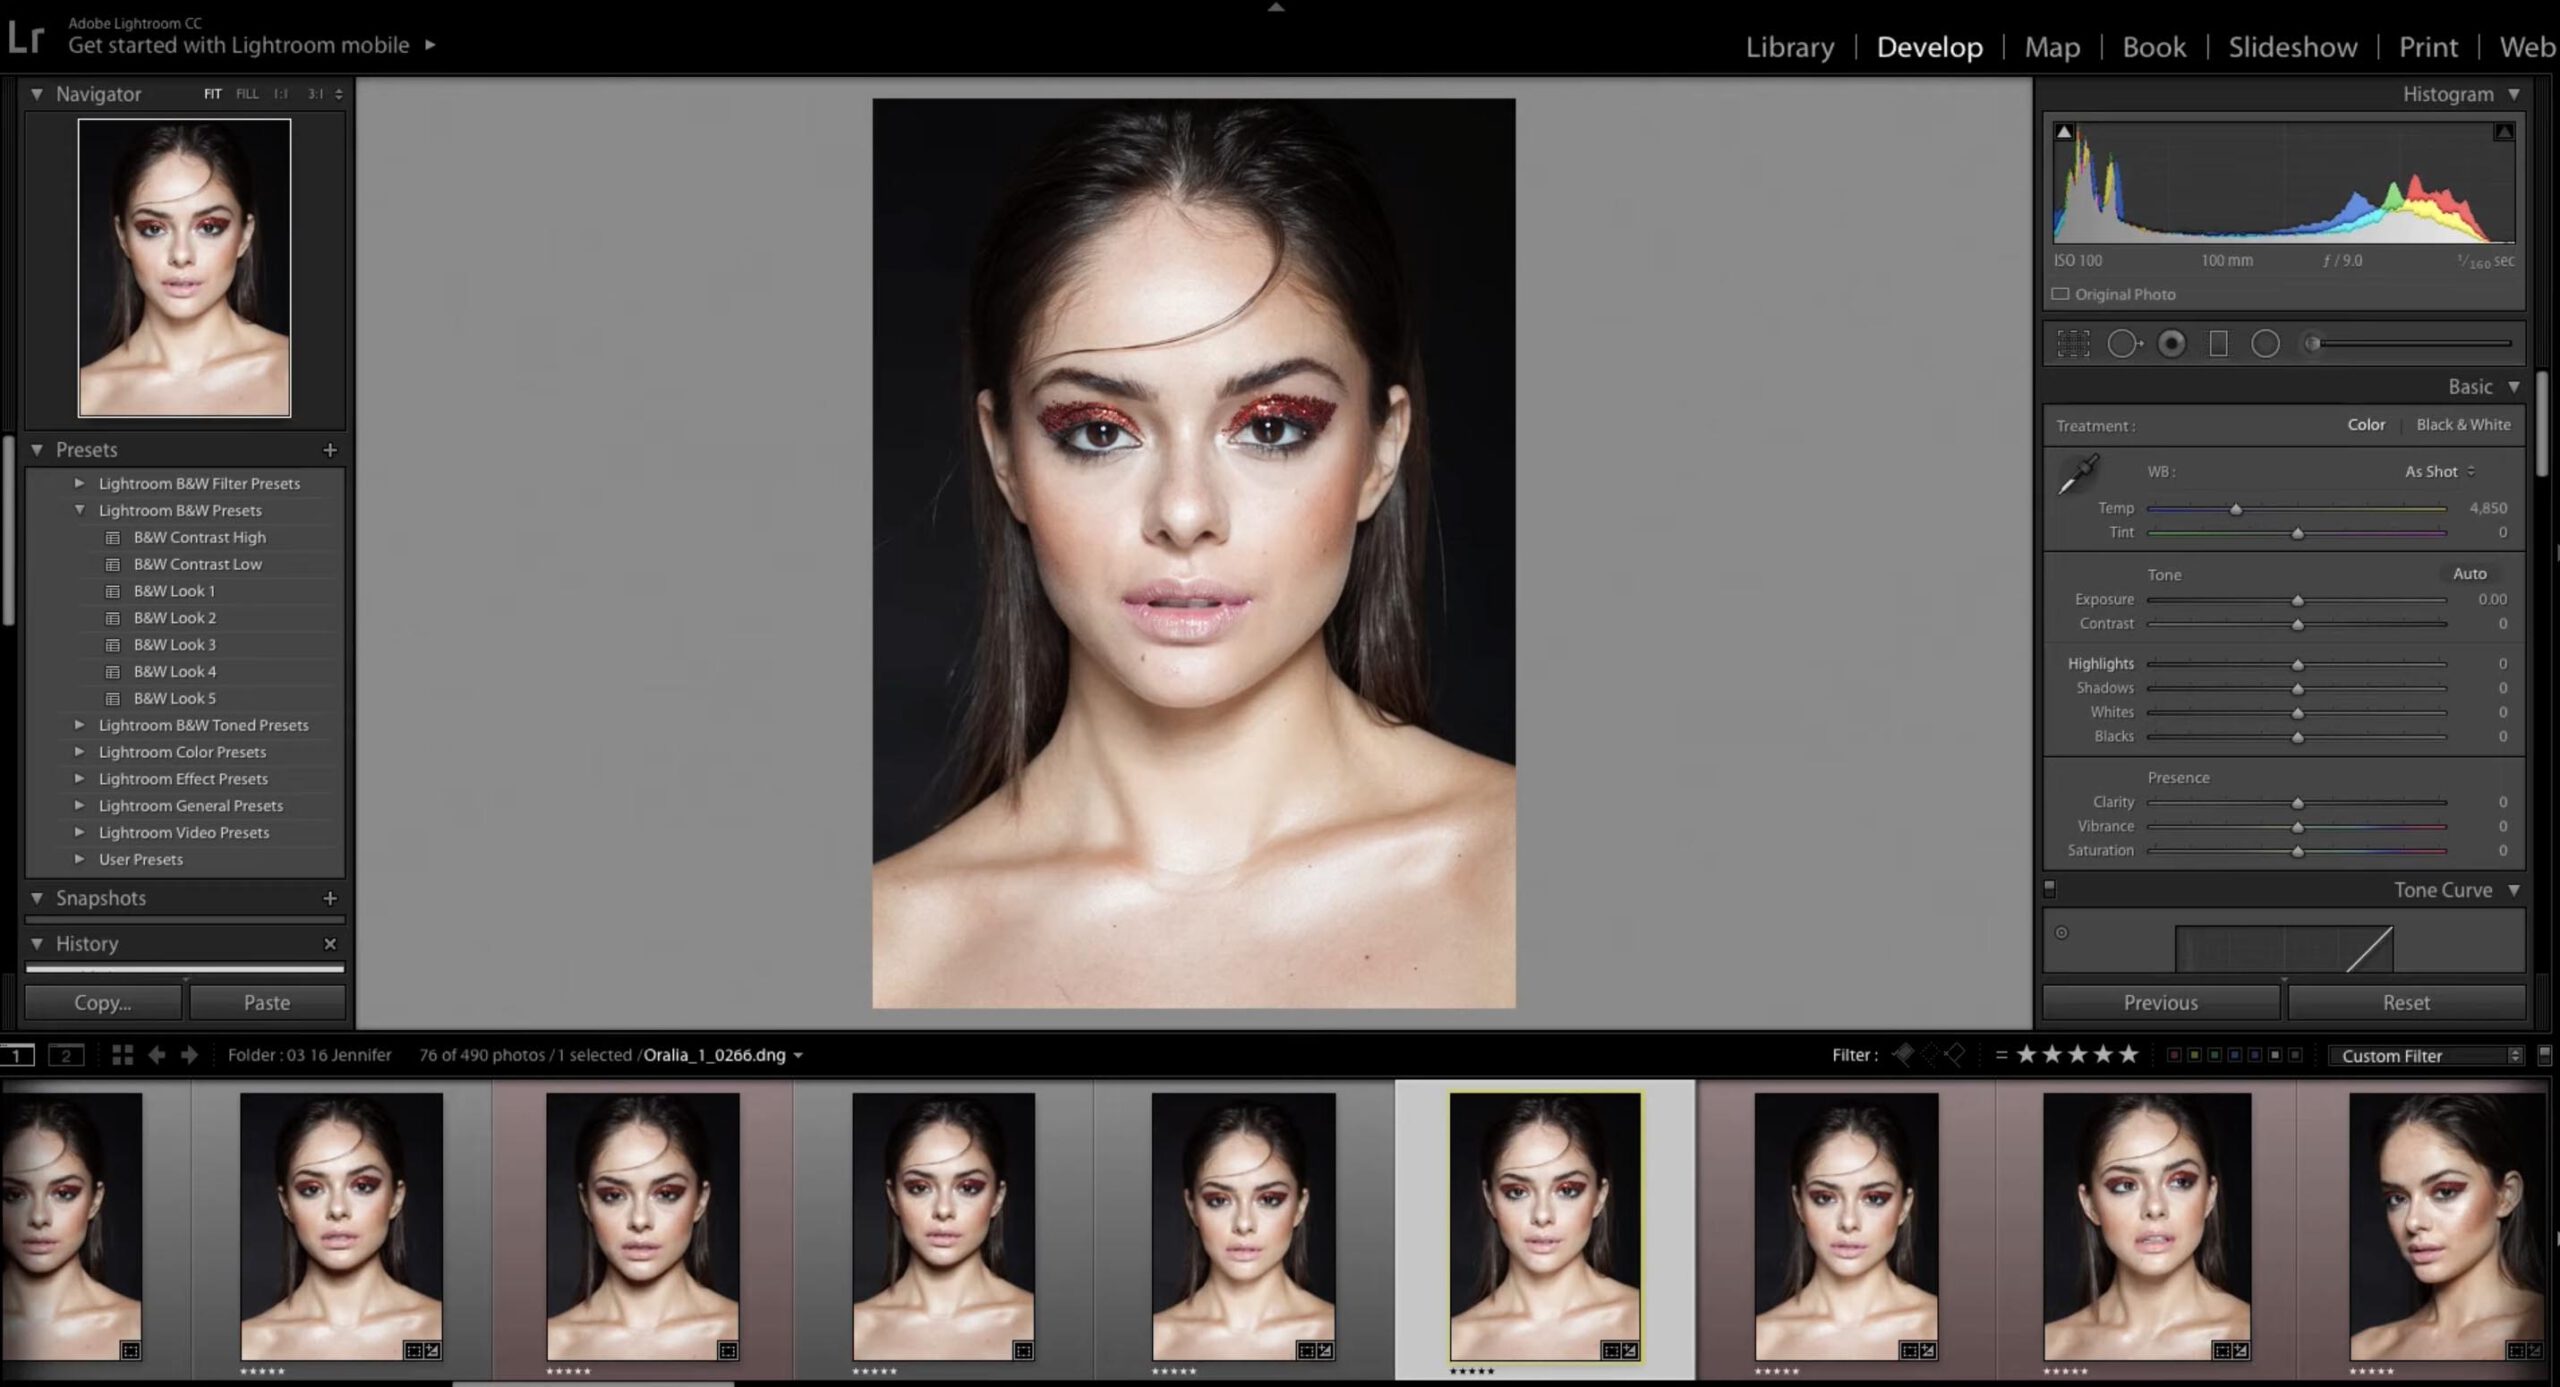Click the Reset button

pos(2405,1002)
